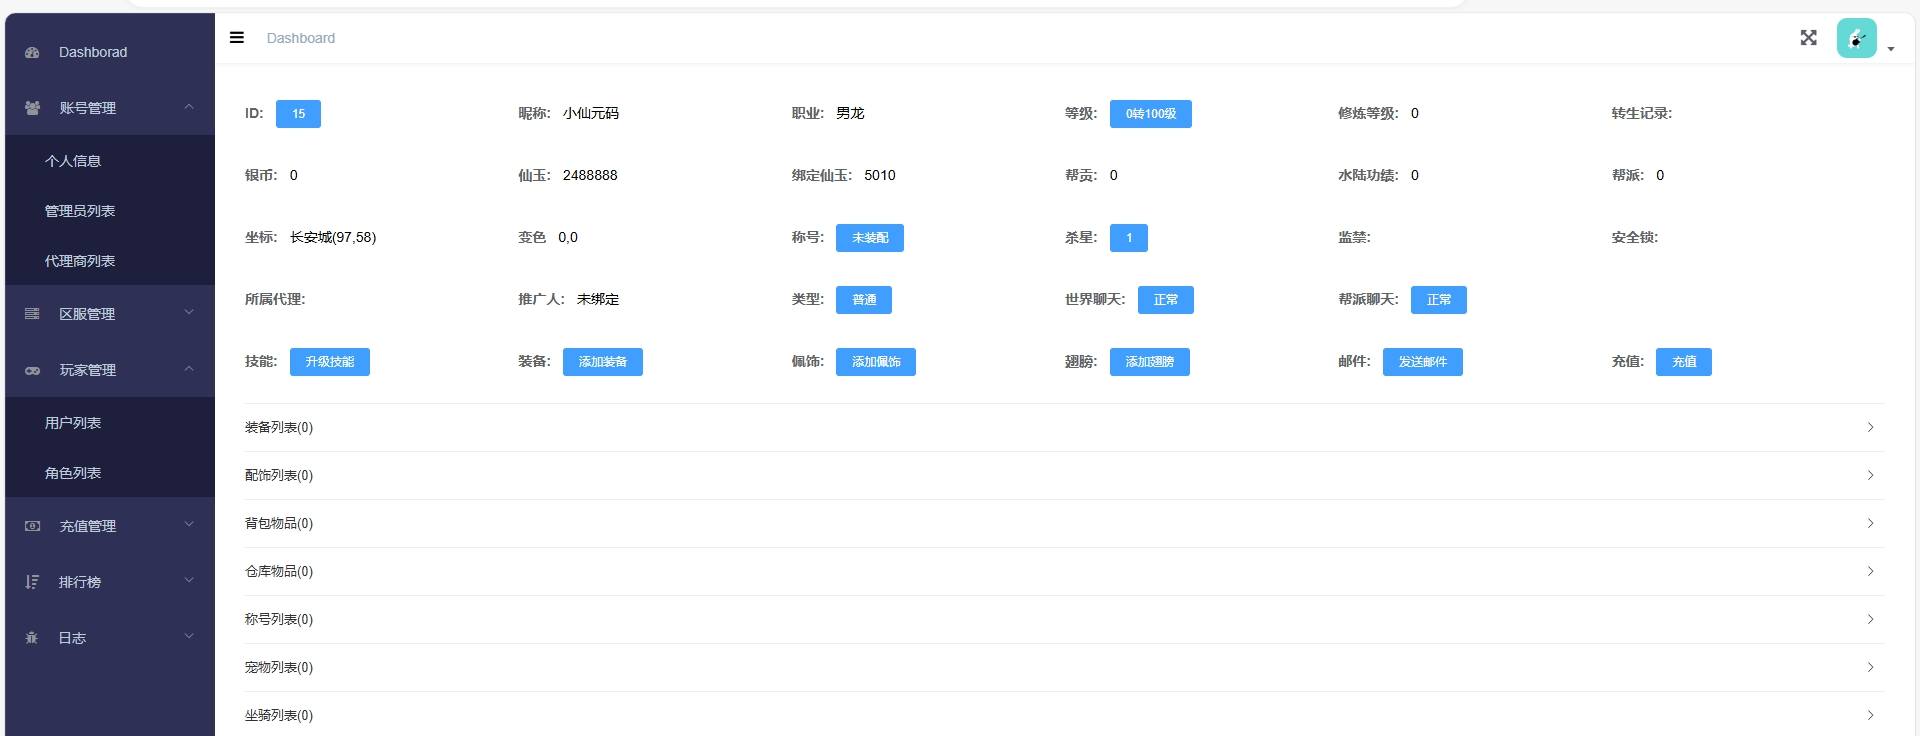This screenshot has width=1920, height=736.
Task: Expand 坐骑列表(0) row arrow
Action: pos(1870,716)
